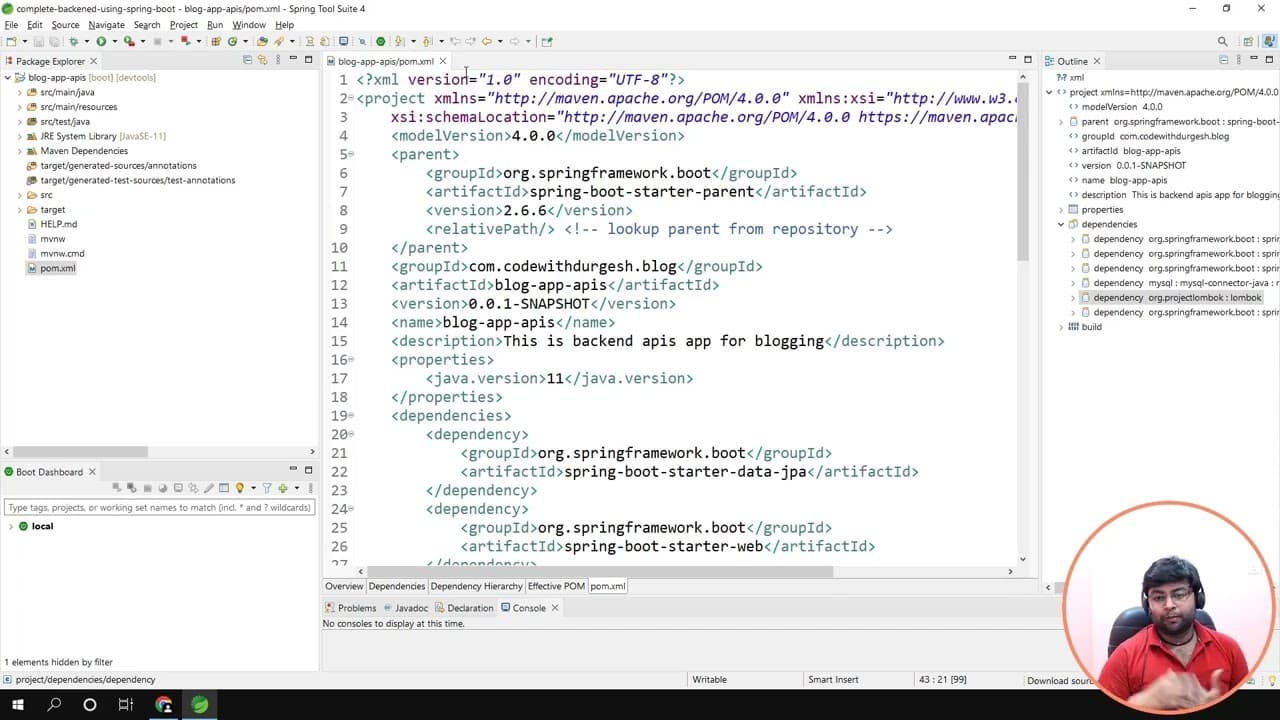This screenshot has height=720, width=1280.
Task: Click the lightbulb icon in Boot Dashboard
Action: pos(239,488)
